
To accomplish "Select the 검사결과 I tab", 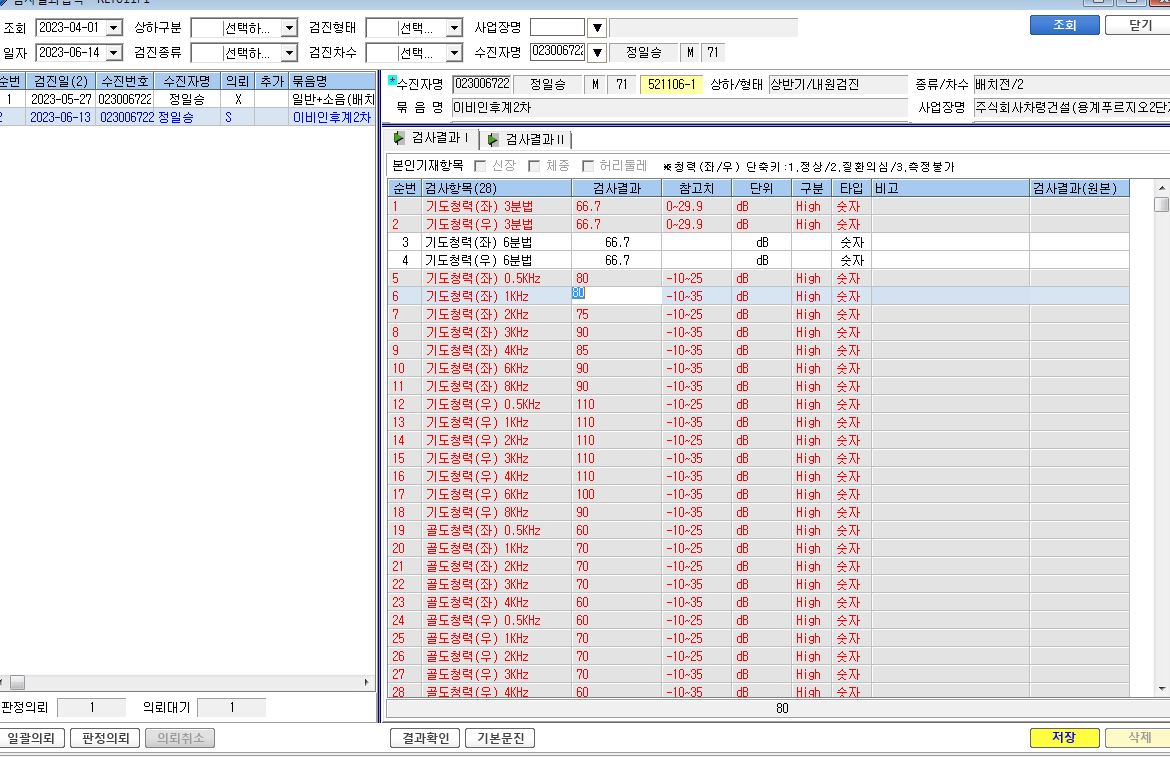I will [431, 138].
